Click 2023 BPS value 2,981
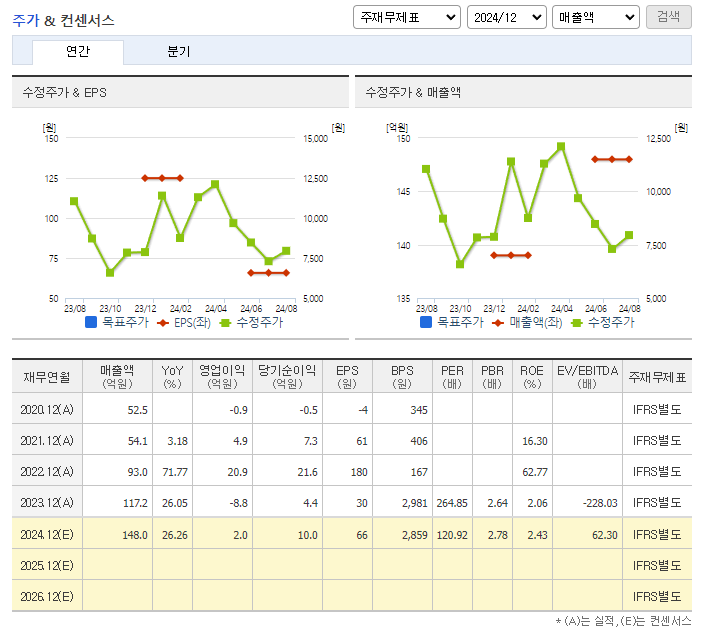 click(415, 503)
